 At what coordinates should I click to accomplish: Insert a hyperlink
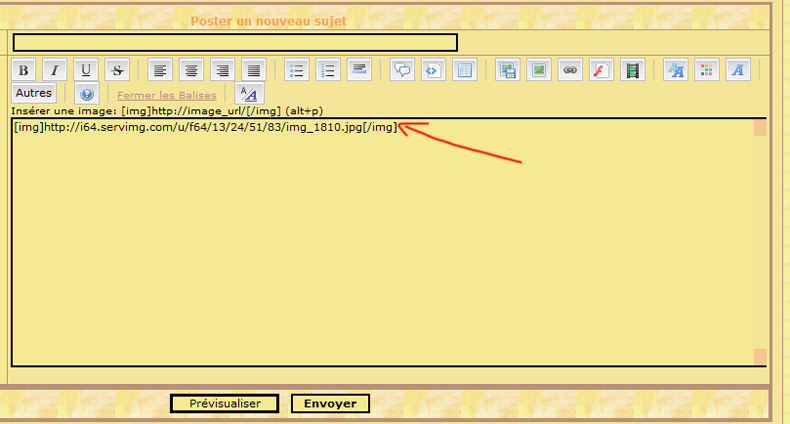[x=570, y=70]
